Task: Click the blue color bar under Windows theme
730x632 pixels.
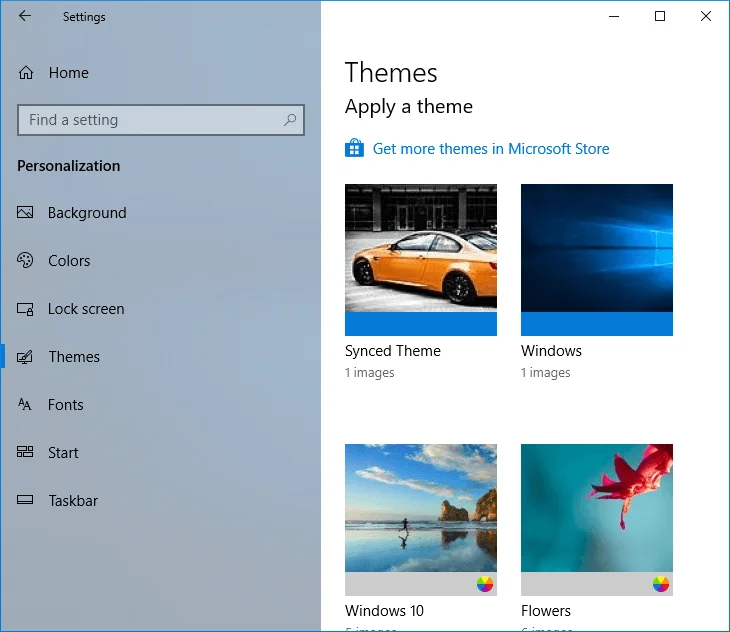Action: pyautogui.click(x=597, y=324)
